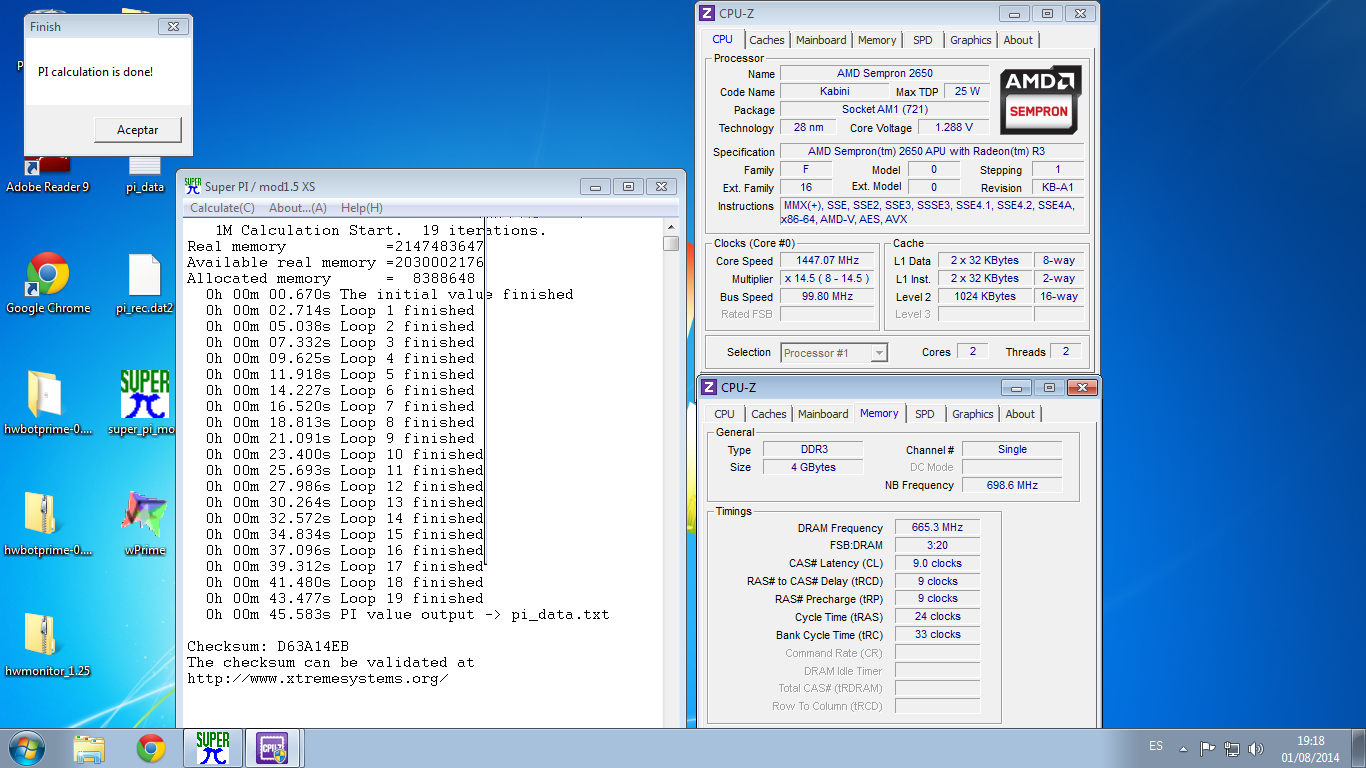Switch to Graphics tab in upper CPU-Z
1366x768 pixels.
coord(971,40)
